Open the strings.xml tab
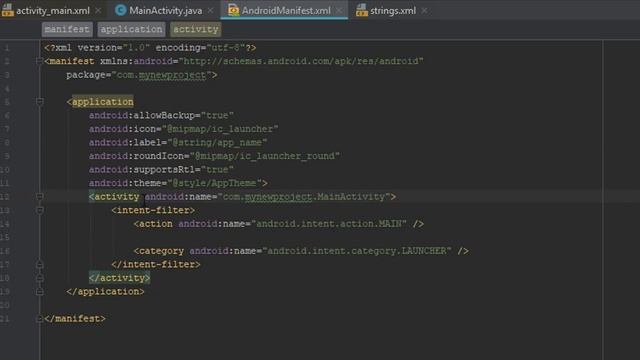The width and height of the screenshot is (640, 360). pyautogui.click(x=393, y=11)
